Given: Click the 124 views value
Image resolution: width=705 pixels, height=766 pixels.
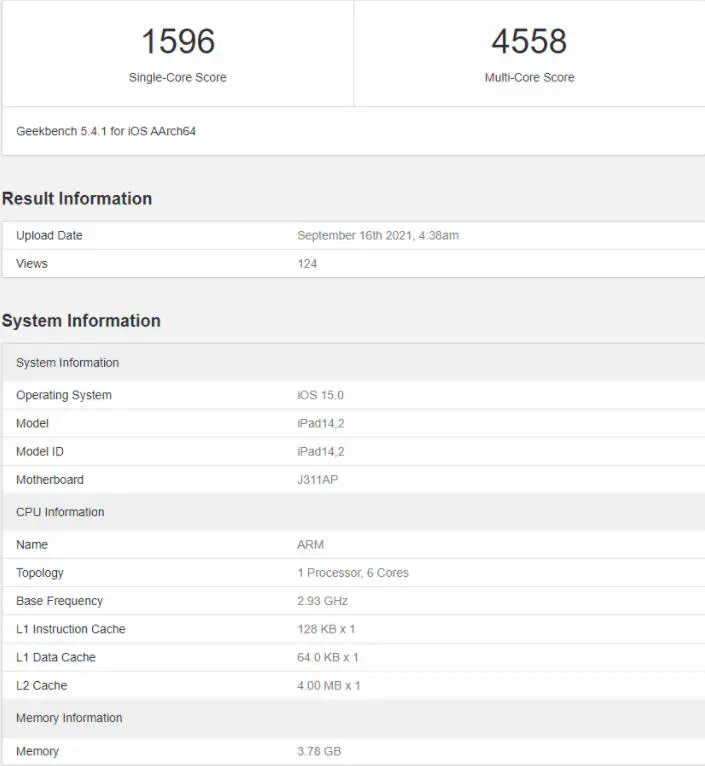Looking at the screenshot, I should coord(307,264).
